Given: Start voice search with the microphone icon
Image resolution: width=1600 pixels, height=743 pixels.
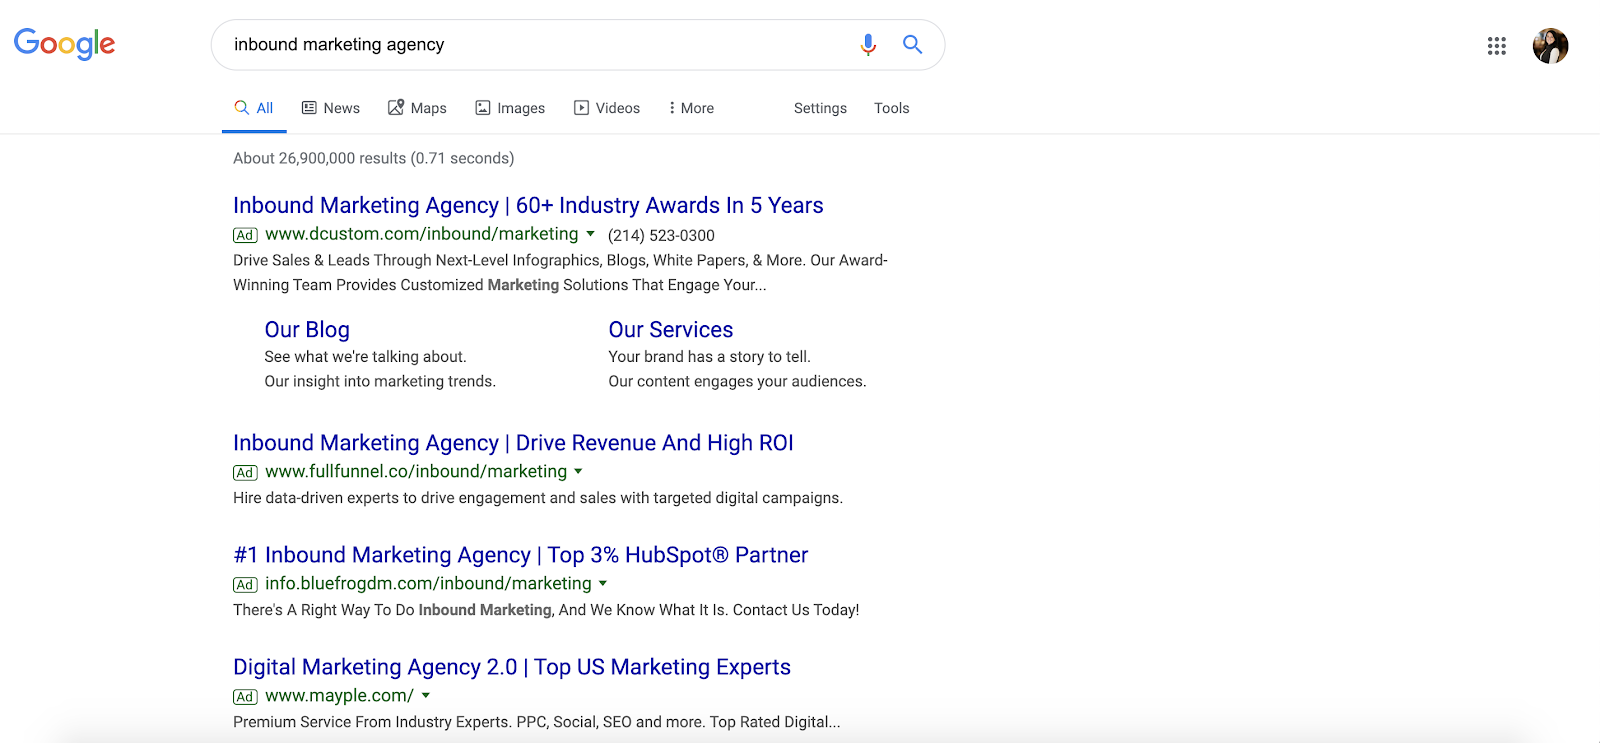Looking at the screenshot, I should click(x=868, y=44).
